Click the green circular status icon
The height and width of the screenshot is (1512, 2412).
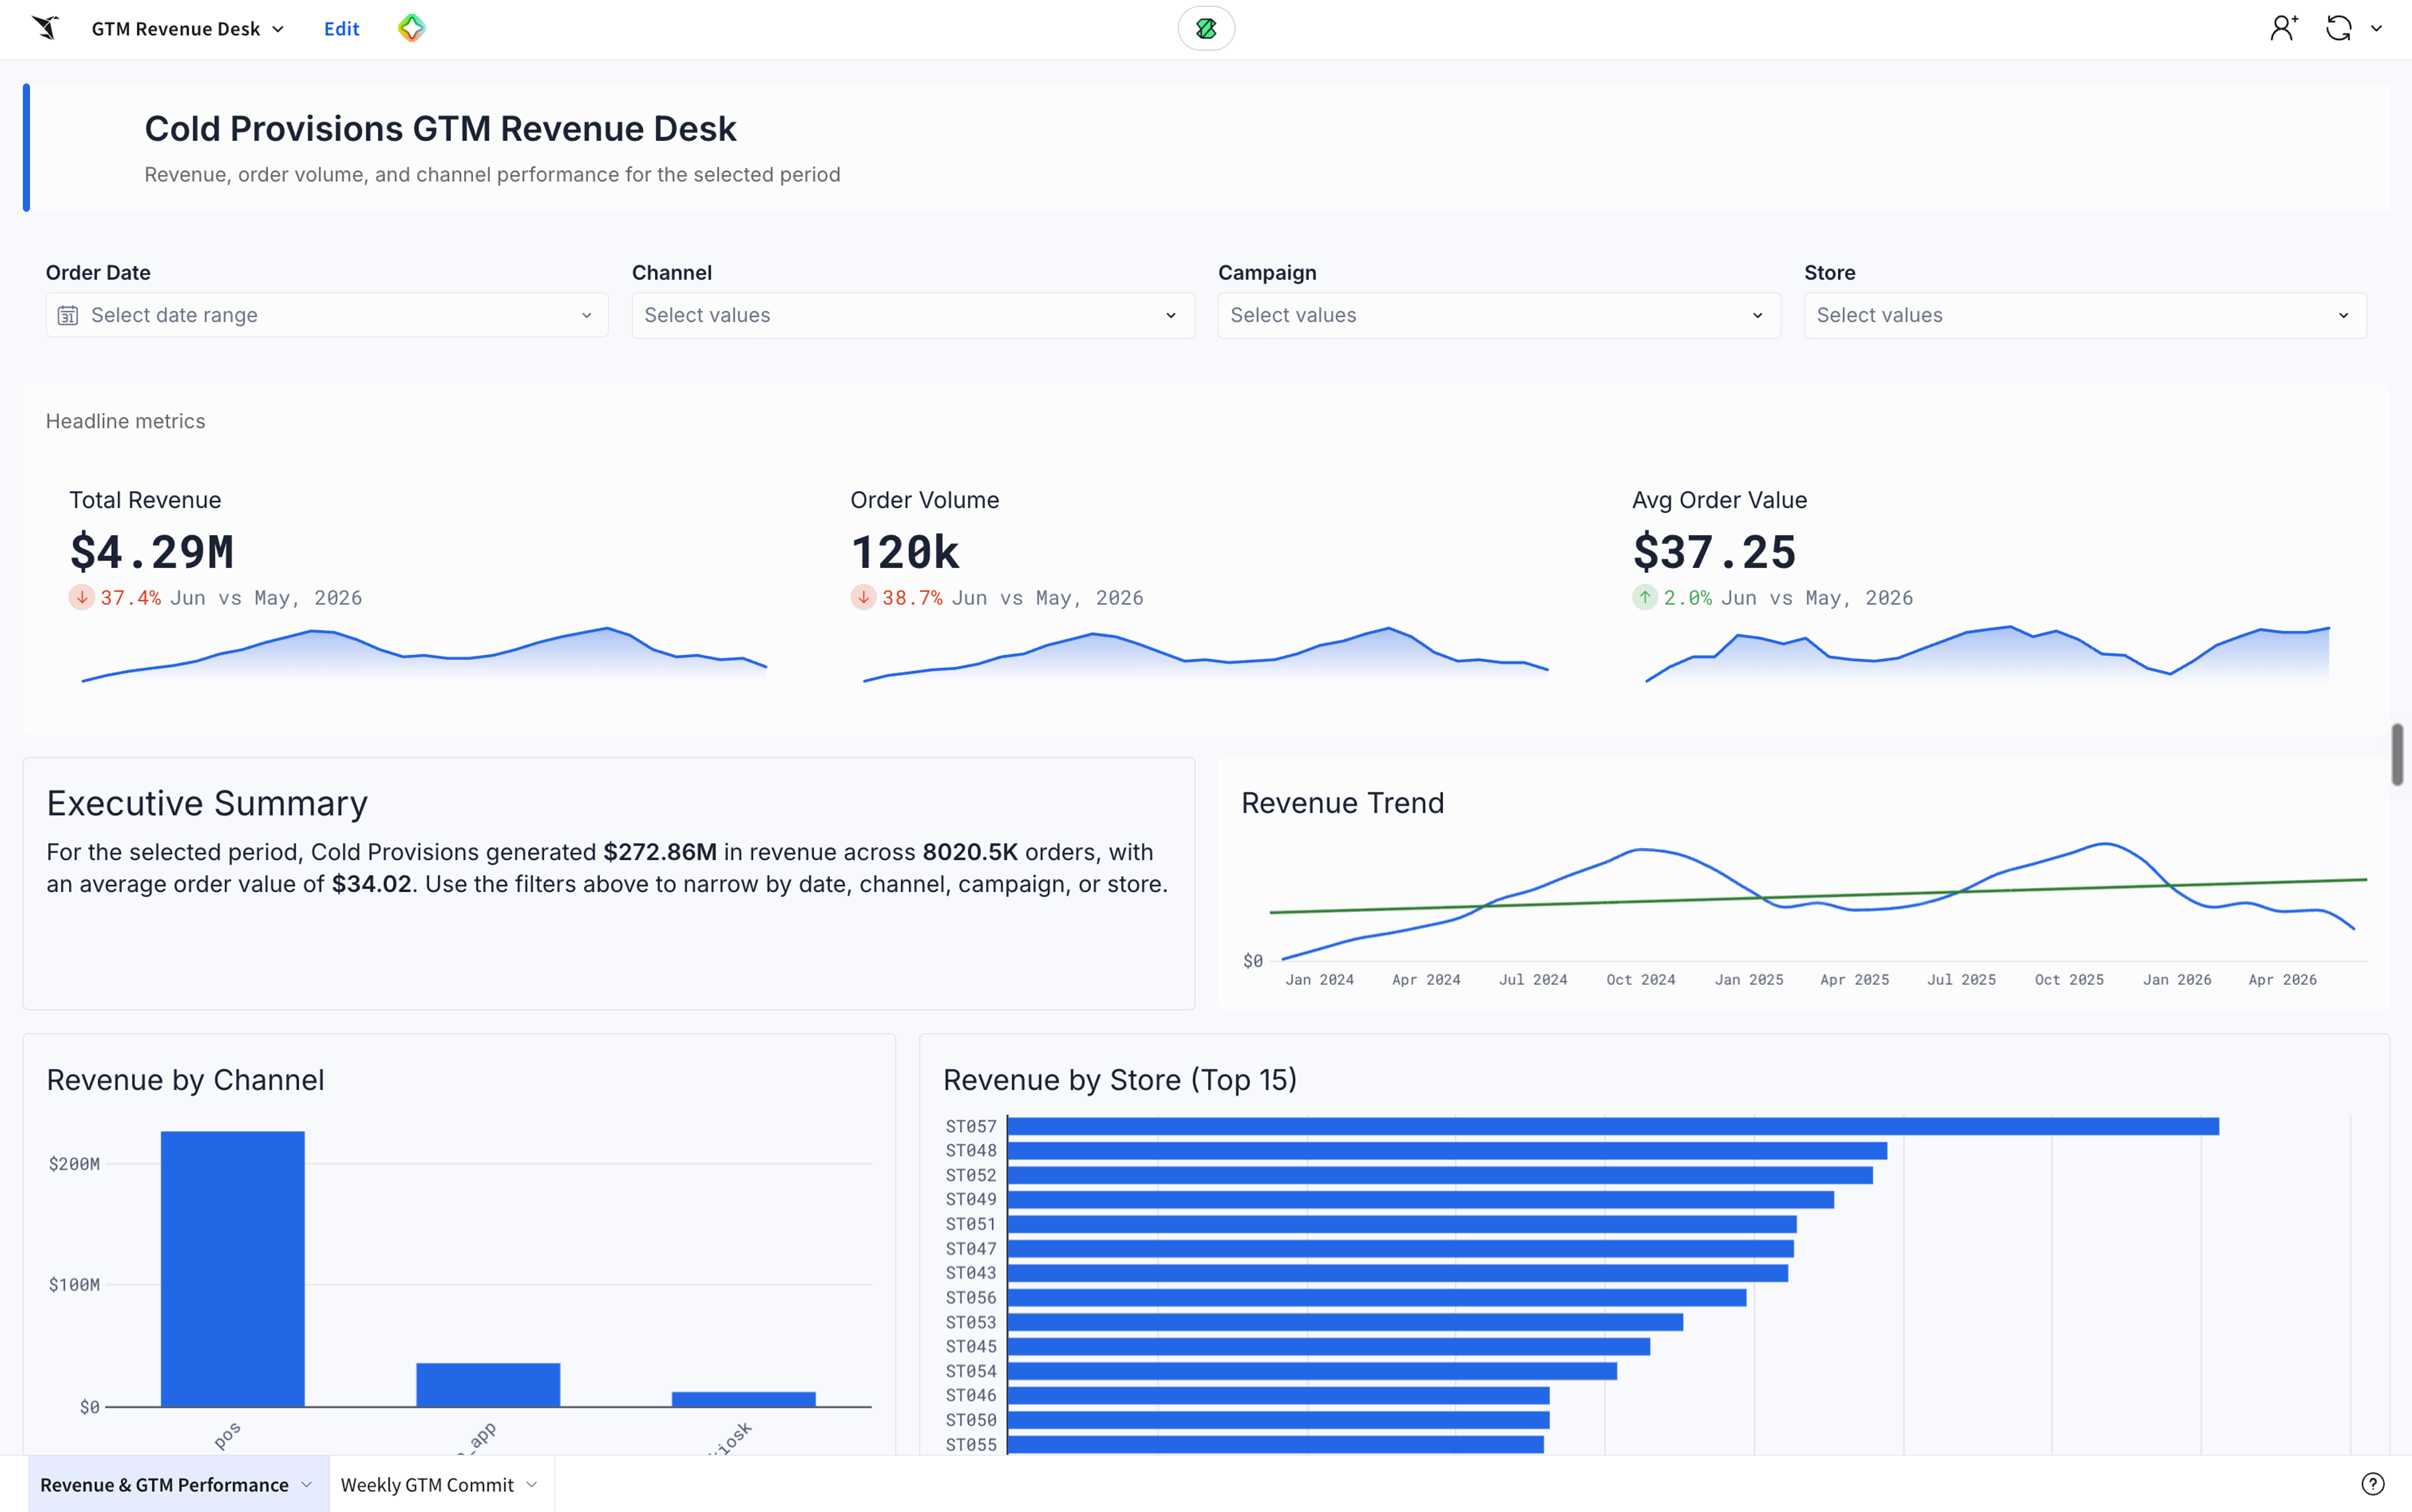(x=1206, y=29)
